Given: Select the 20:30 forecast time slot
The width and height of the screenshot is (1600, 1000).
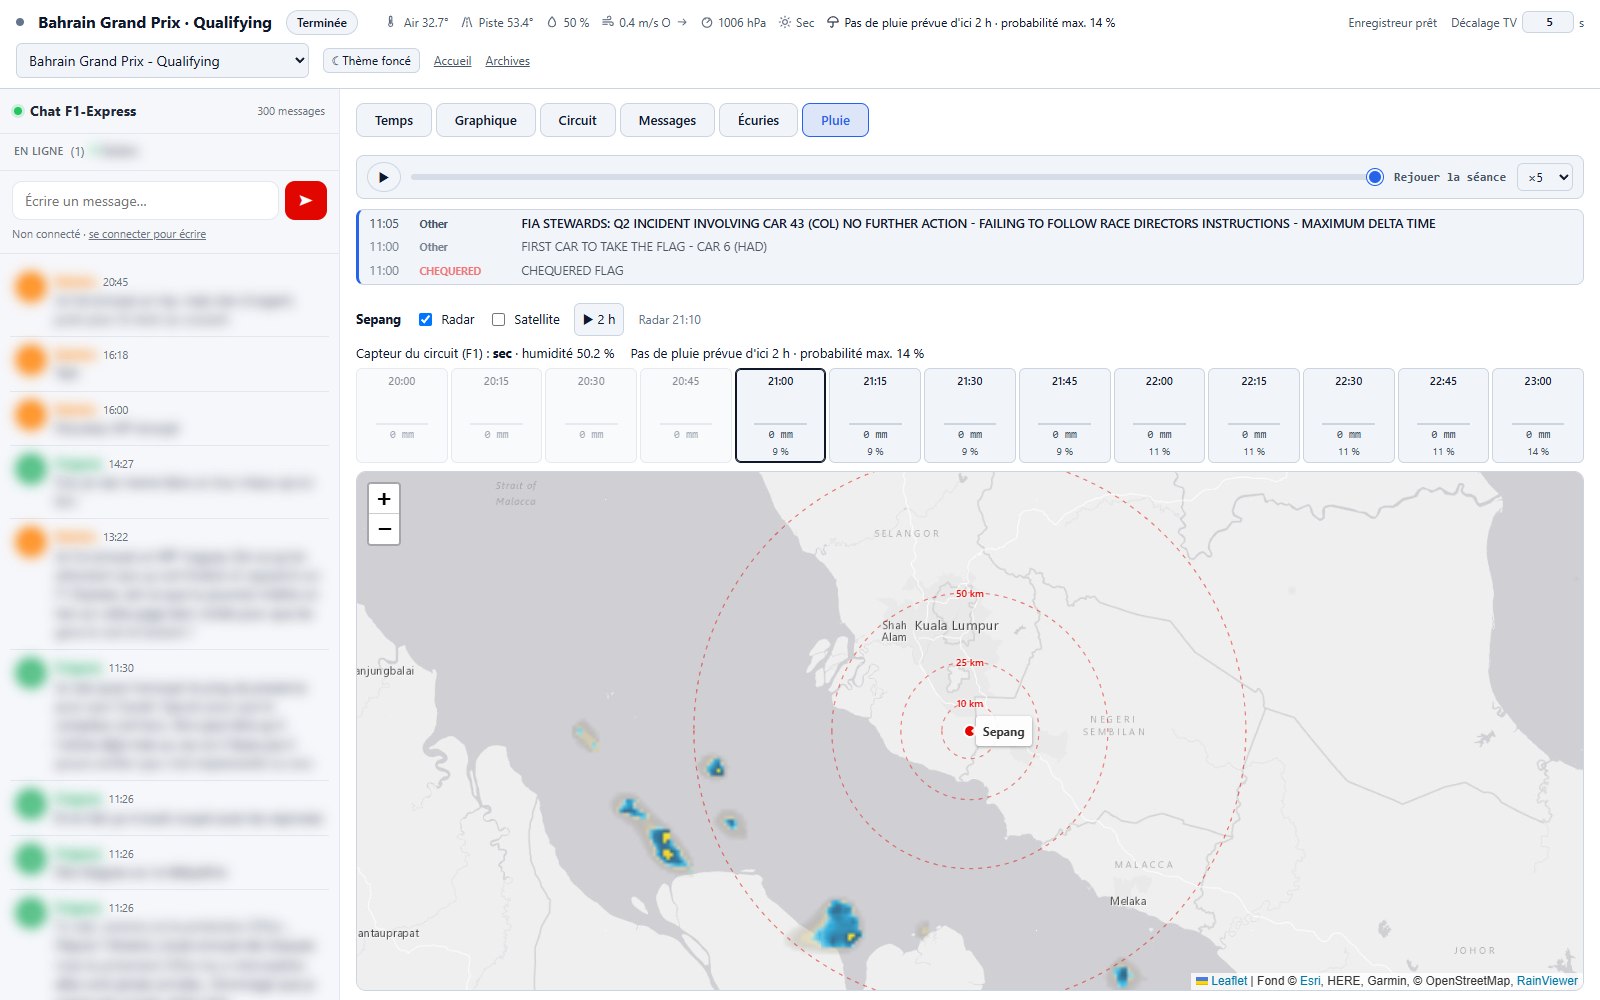Looking at the screenshot, I should coord(591,415).
